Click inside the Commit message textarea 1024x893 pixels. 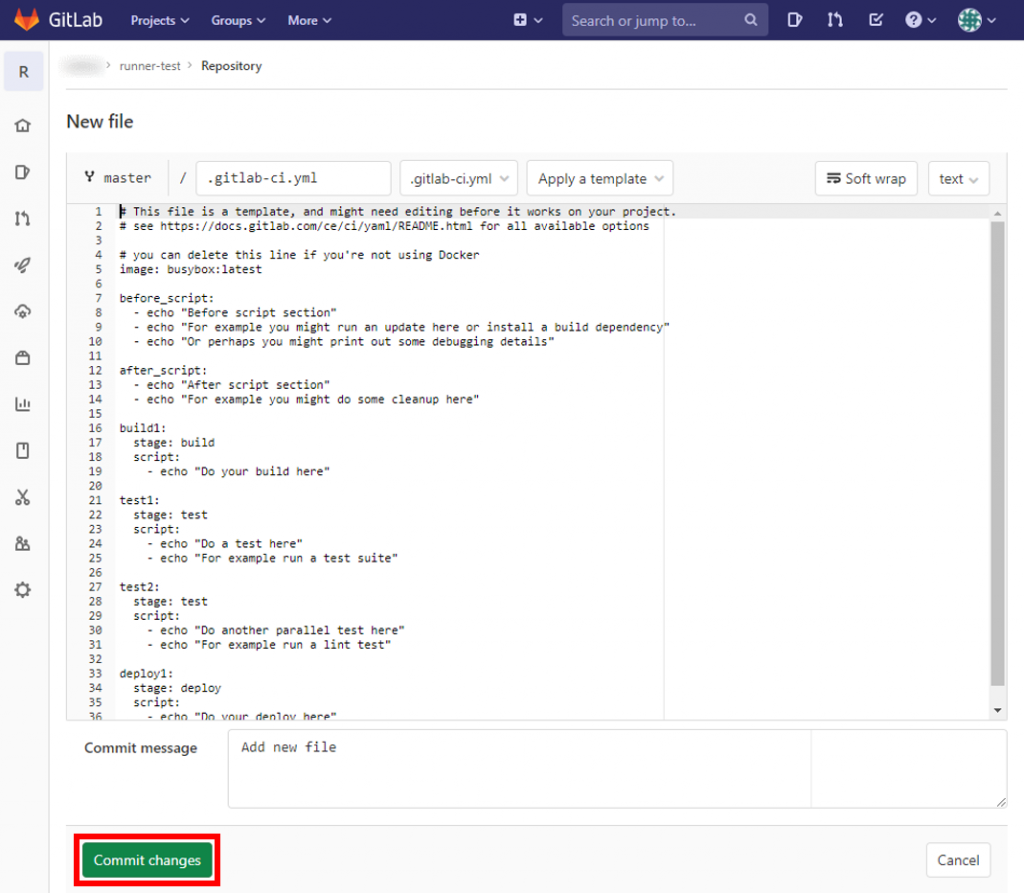[616, 769]
